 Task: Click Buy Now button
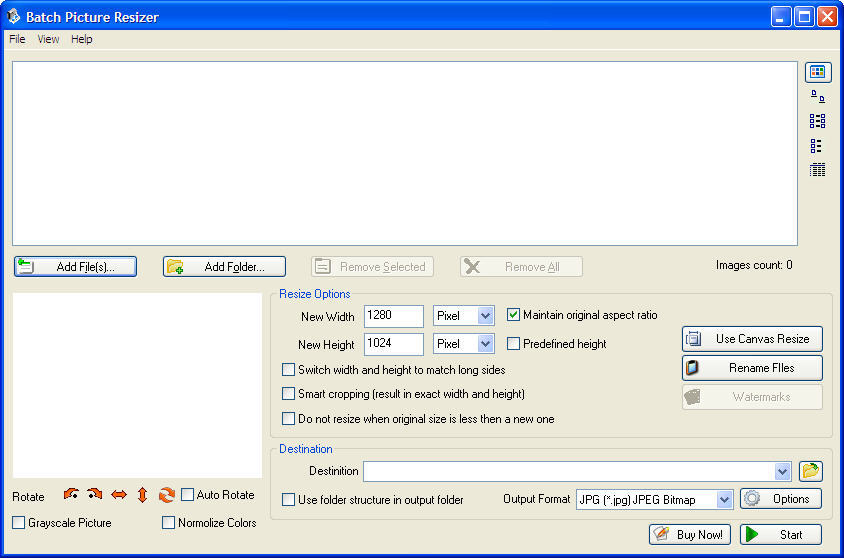tap(690, 534)
